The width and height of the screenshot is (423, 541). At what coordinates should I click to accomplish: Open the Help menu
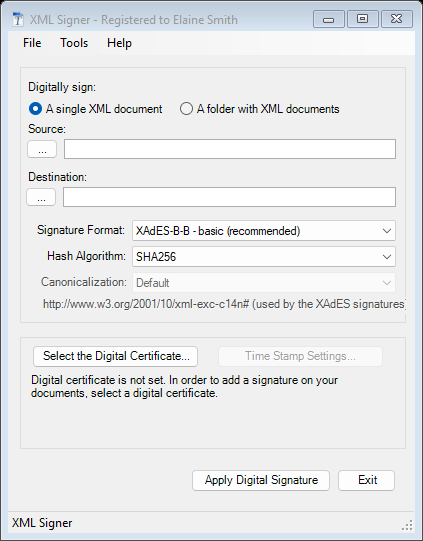[x=119, y=43]
